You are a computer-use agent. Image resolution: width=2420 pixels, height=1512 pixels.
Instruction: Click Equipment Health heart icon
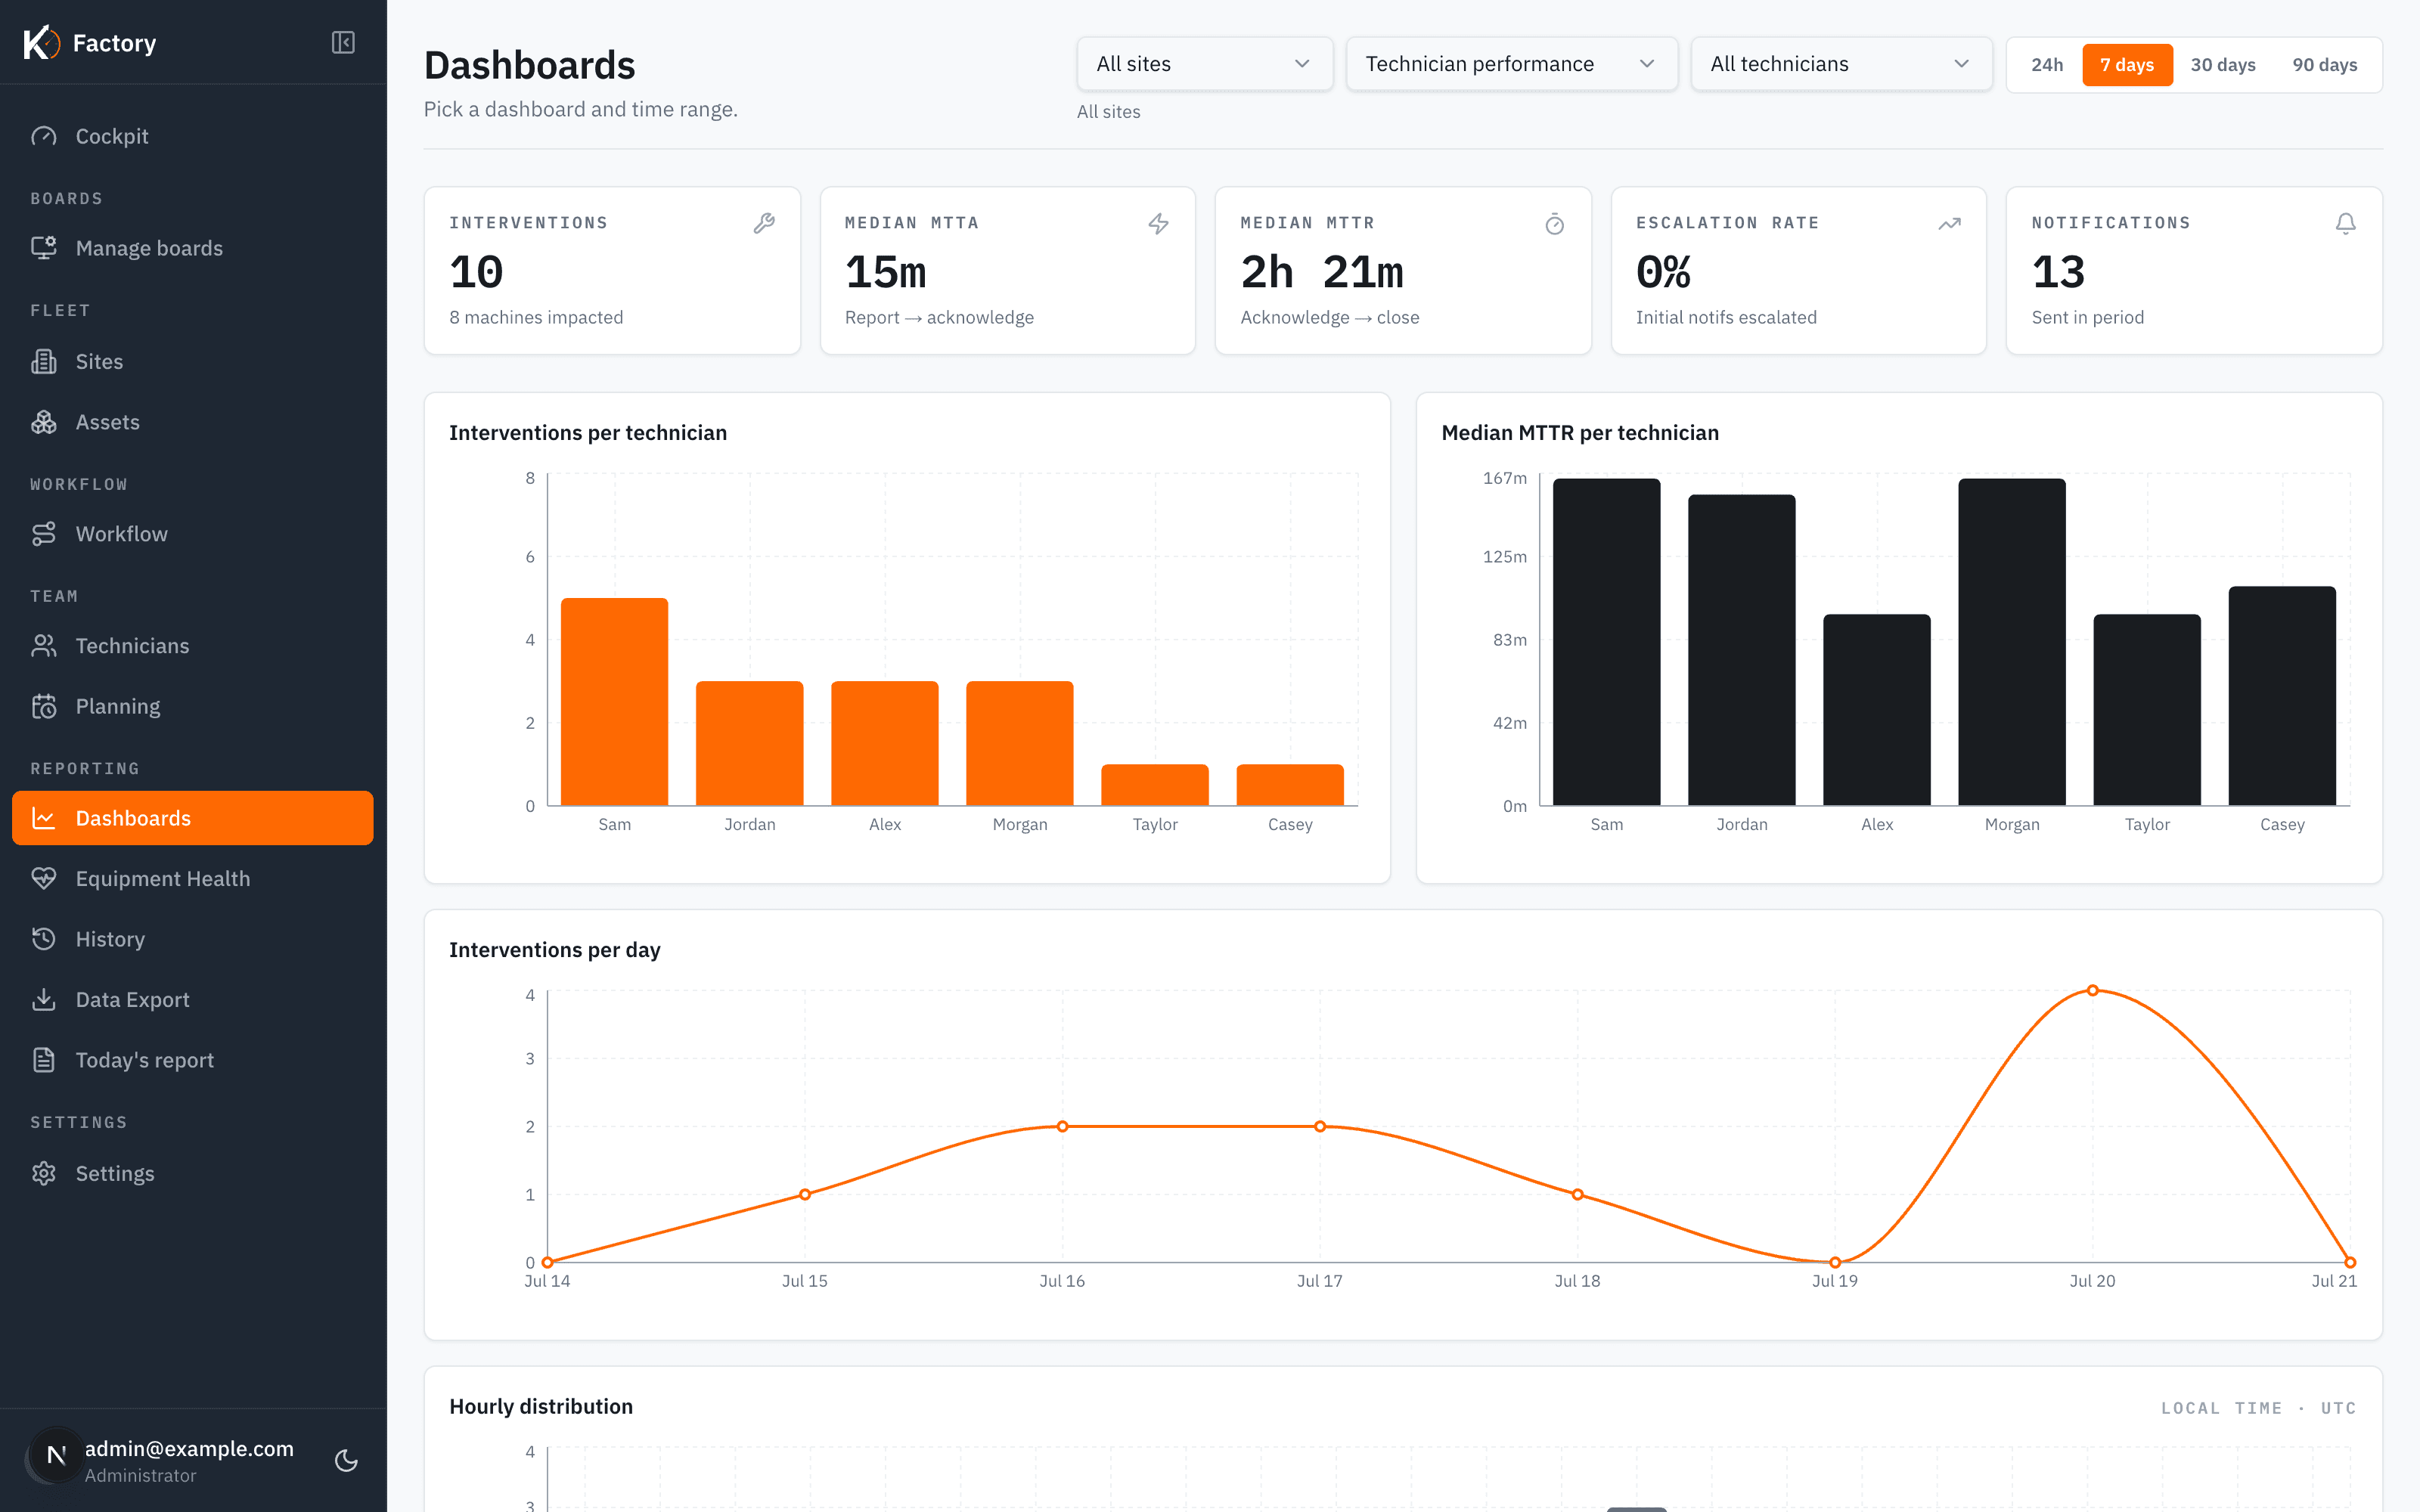pos(44,878)
